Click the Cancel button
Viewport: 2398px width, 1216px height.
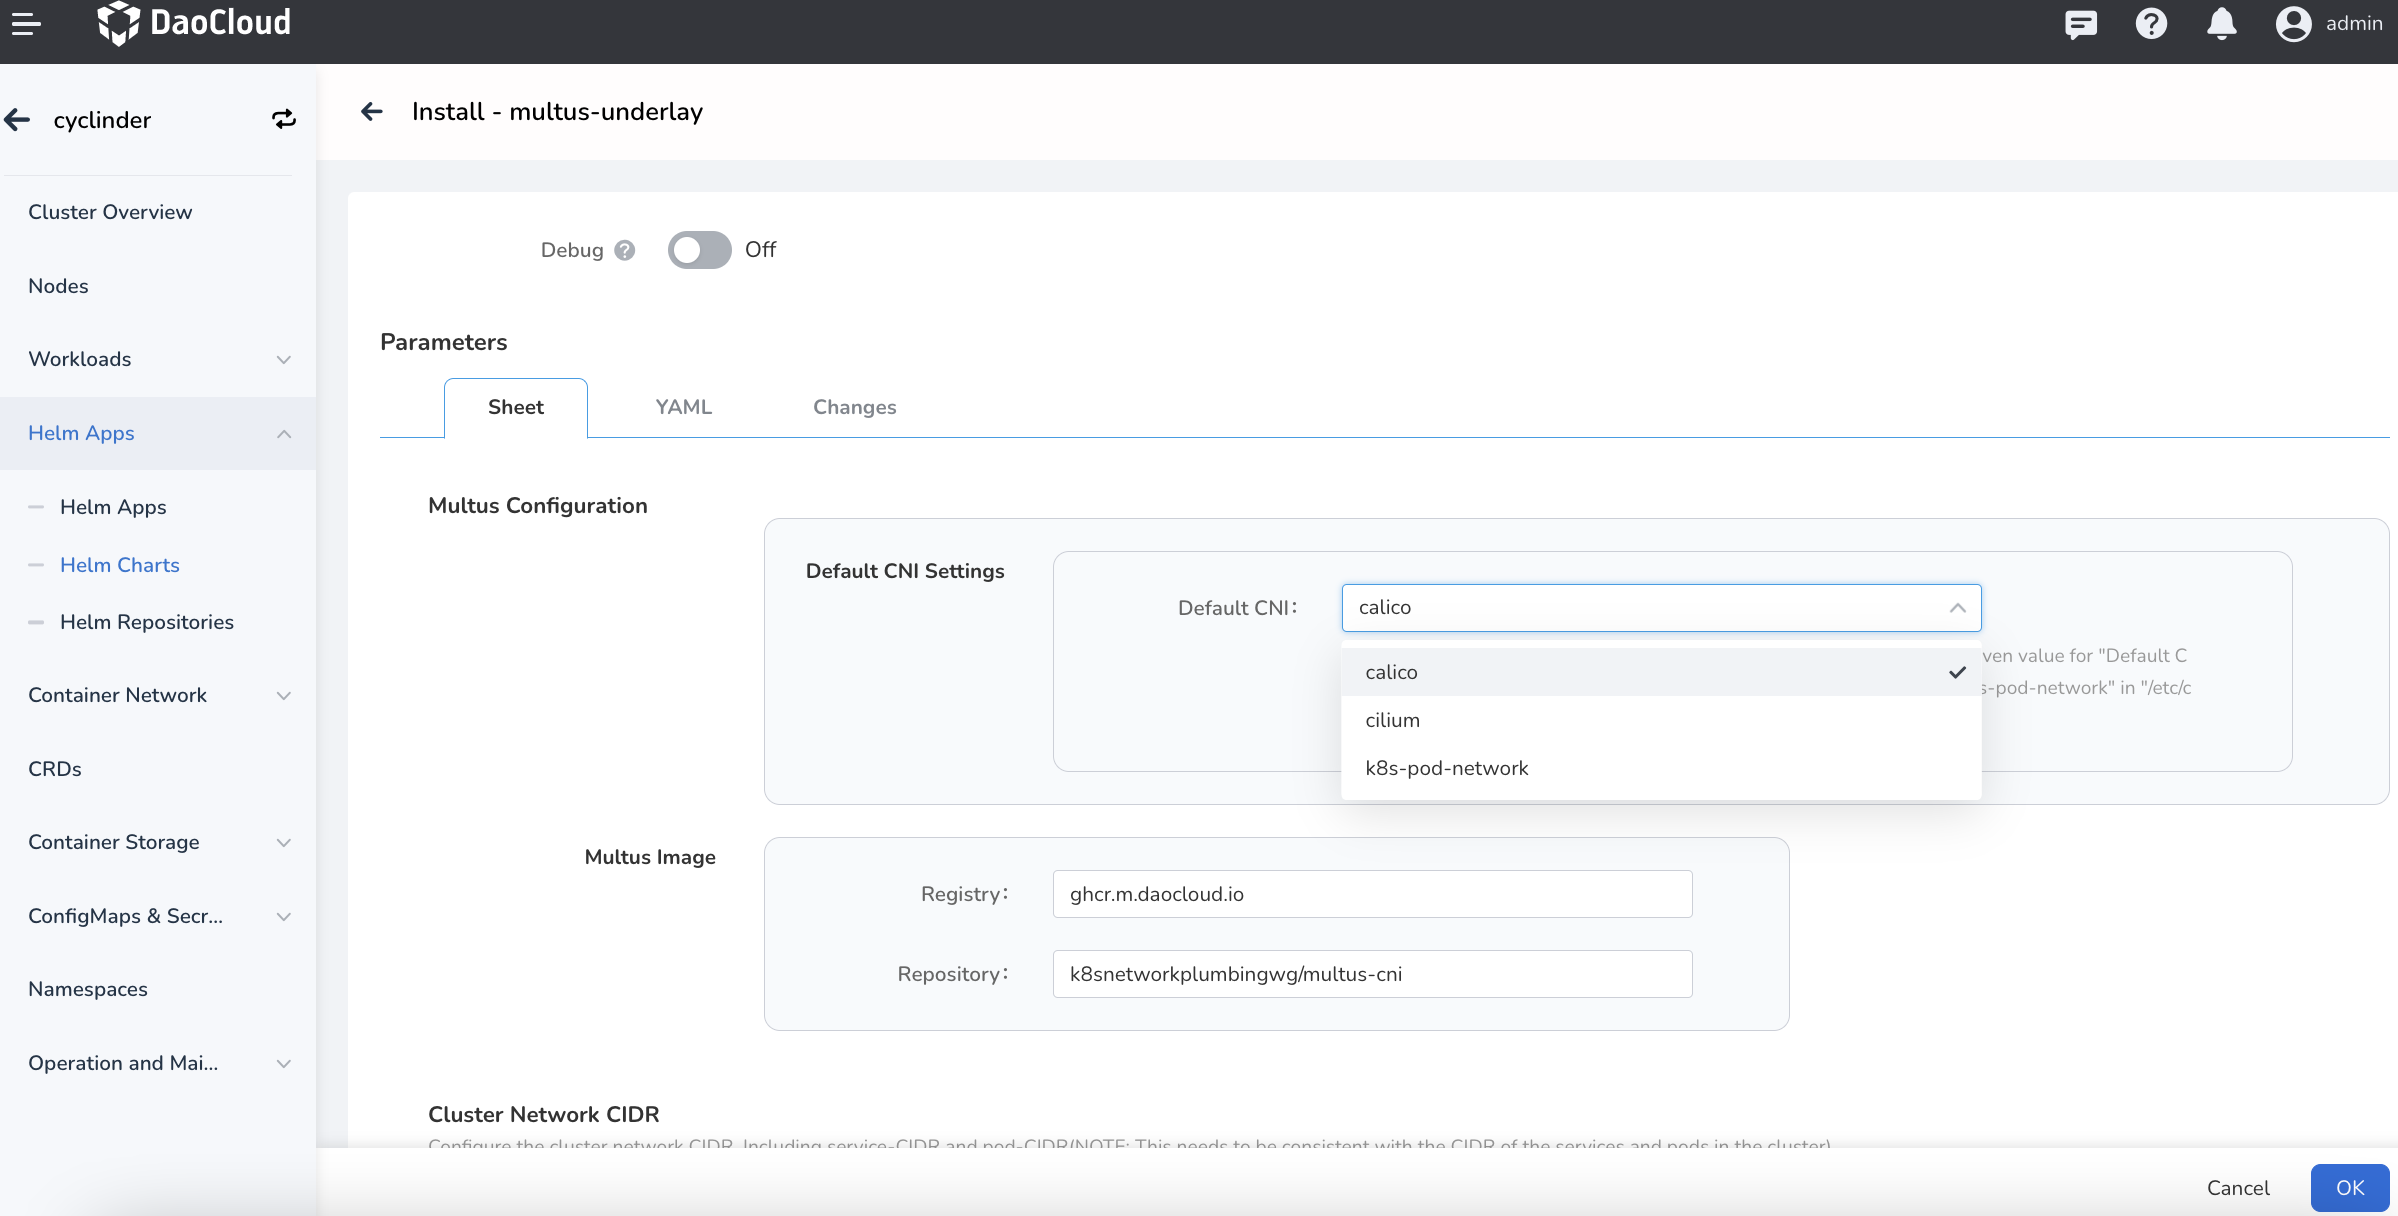coord(2238,1188)
